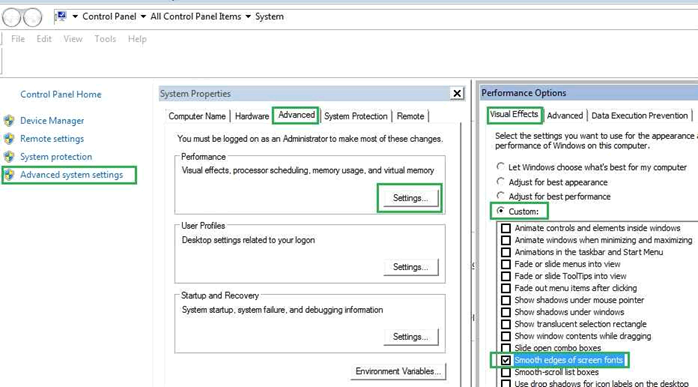Screen dimensions: 698x387
Task: Select Adjust for best performance option
Action: (553, 196)
